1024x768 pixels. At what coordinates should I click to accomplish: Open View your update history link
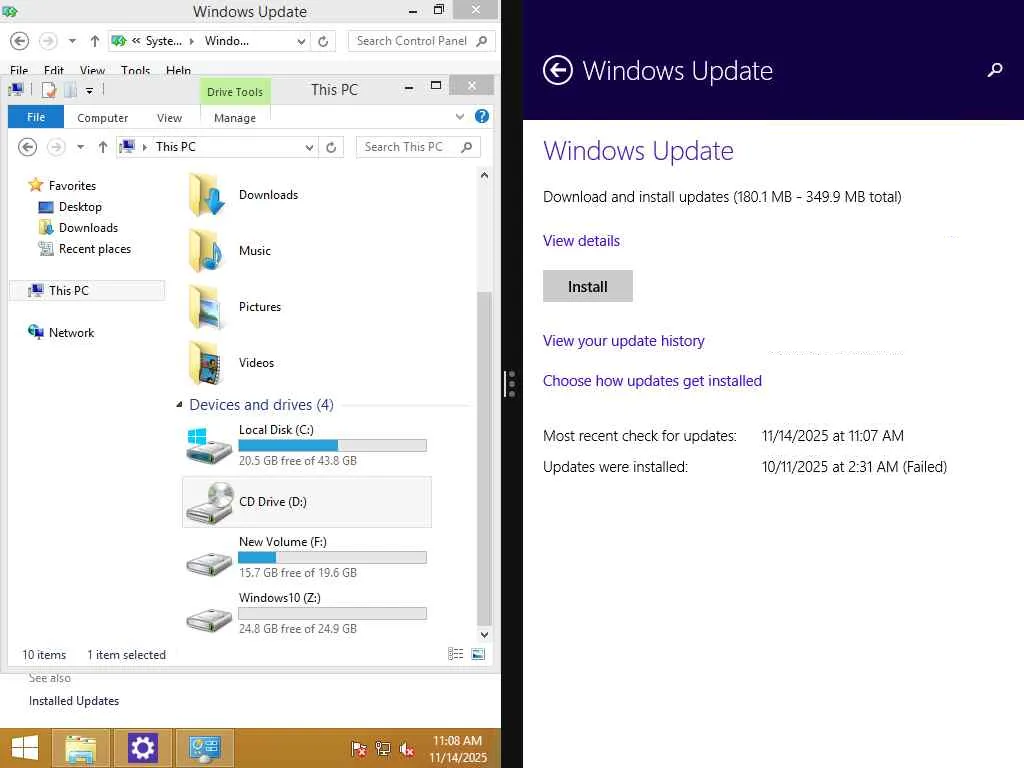point(624,341)
